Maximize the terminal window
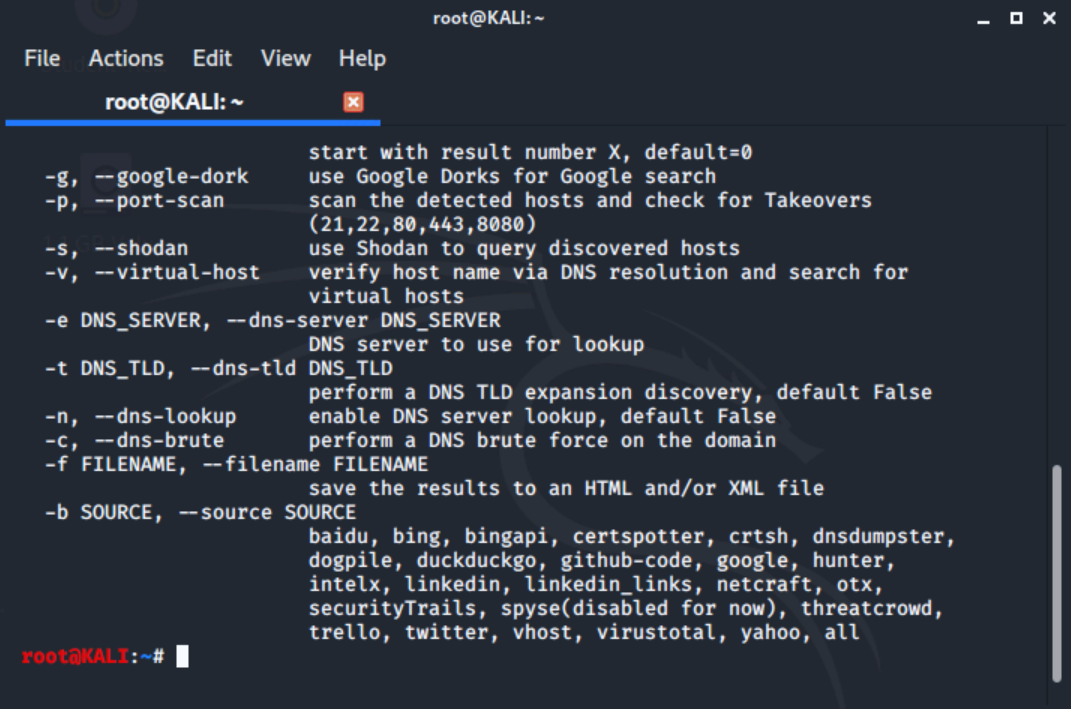 [1016, 18]
